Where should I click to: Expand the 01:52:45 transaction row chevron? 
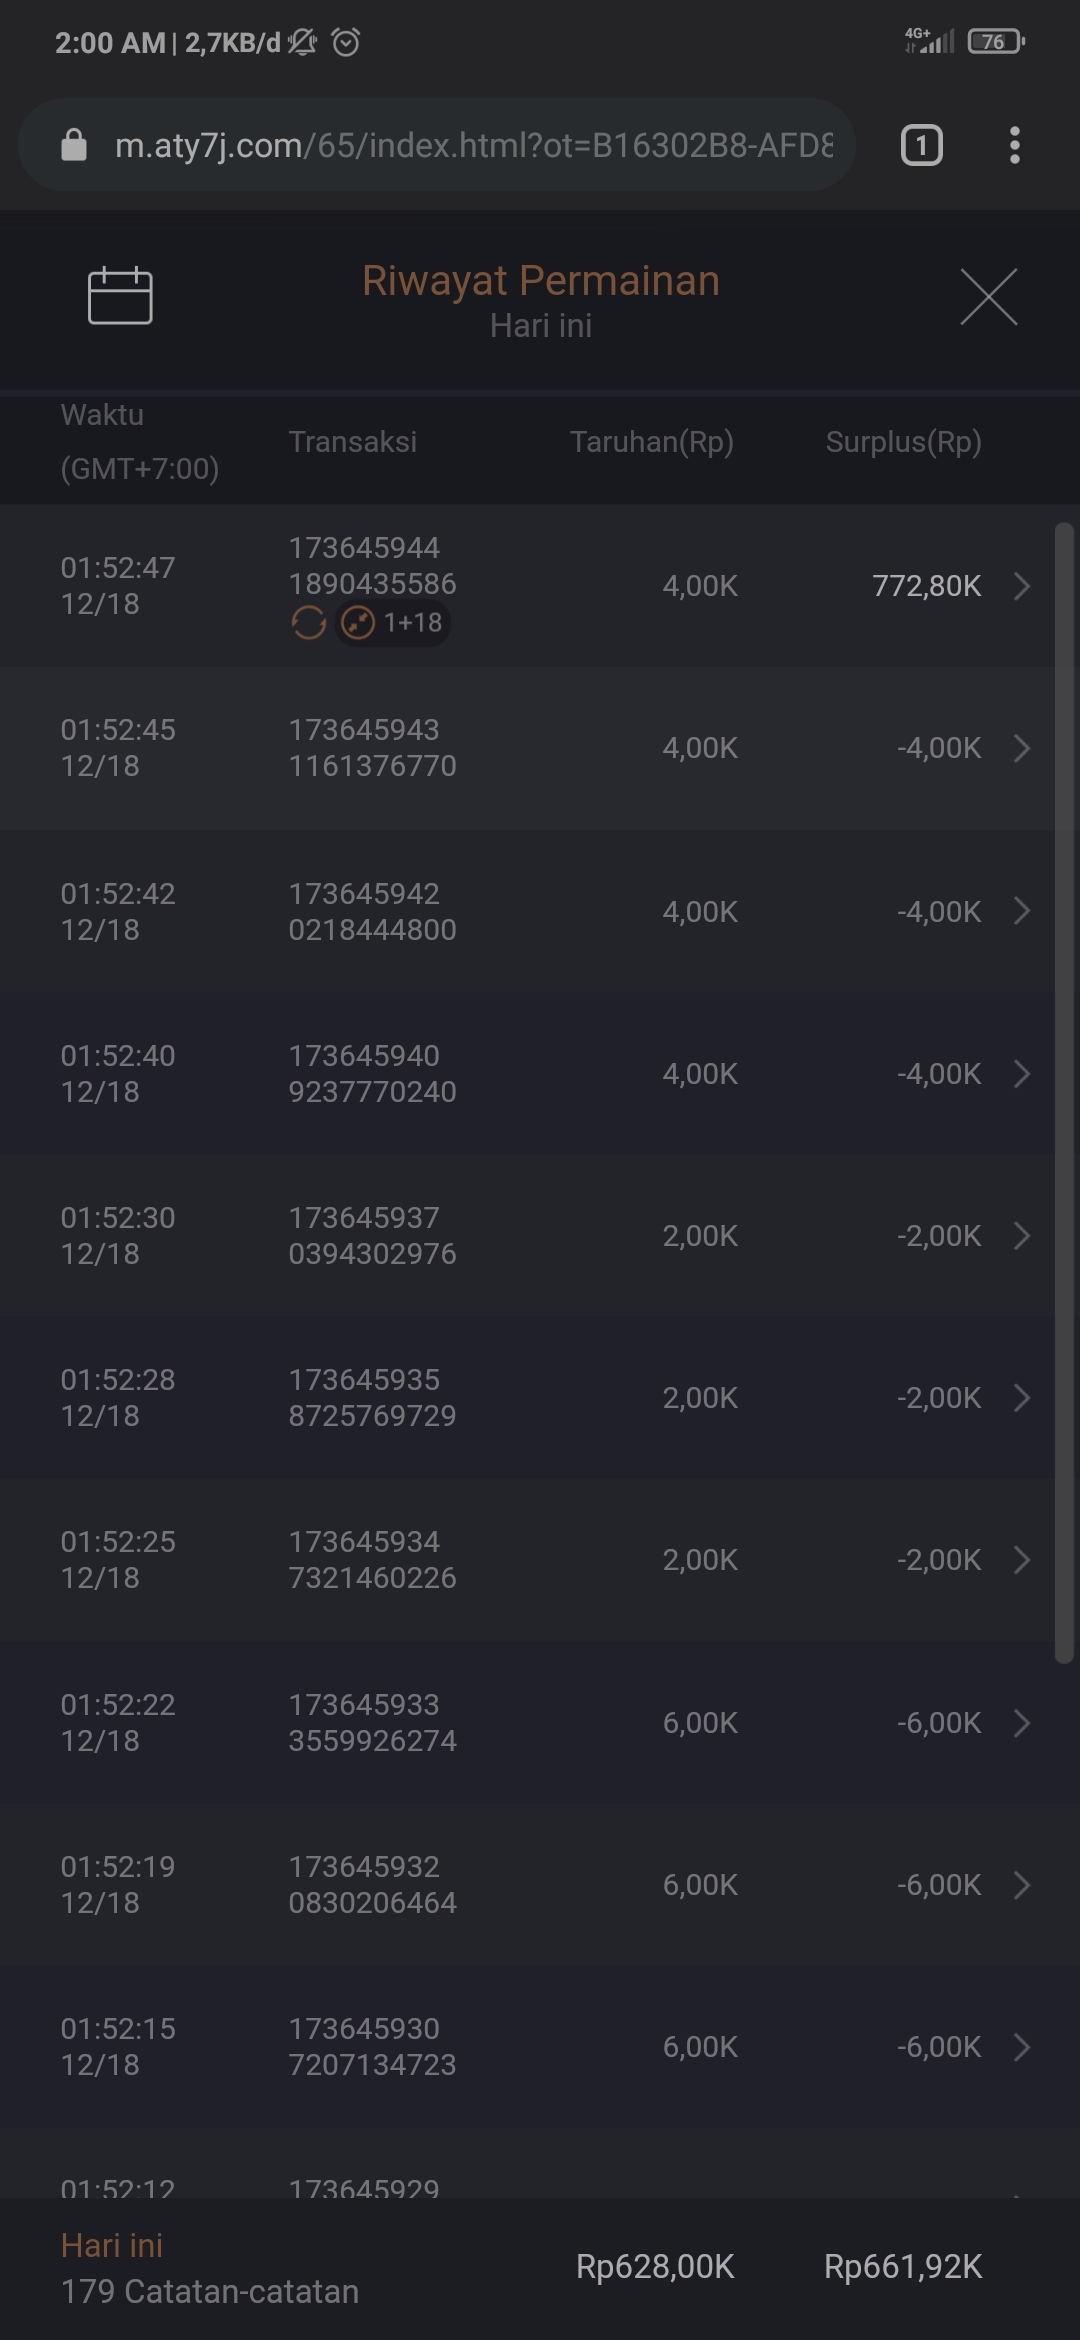[1021, 748]
